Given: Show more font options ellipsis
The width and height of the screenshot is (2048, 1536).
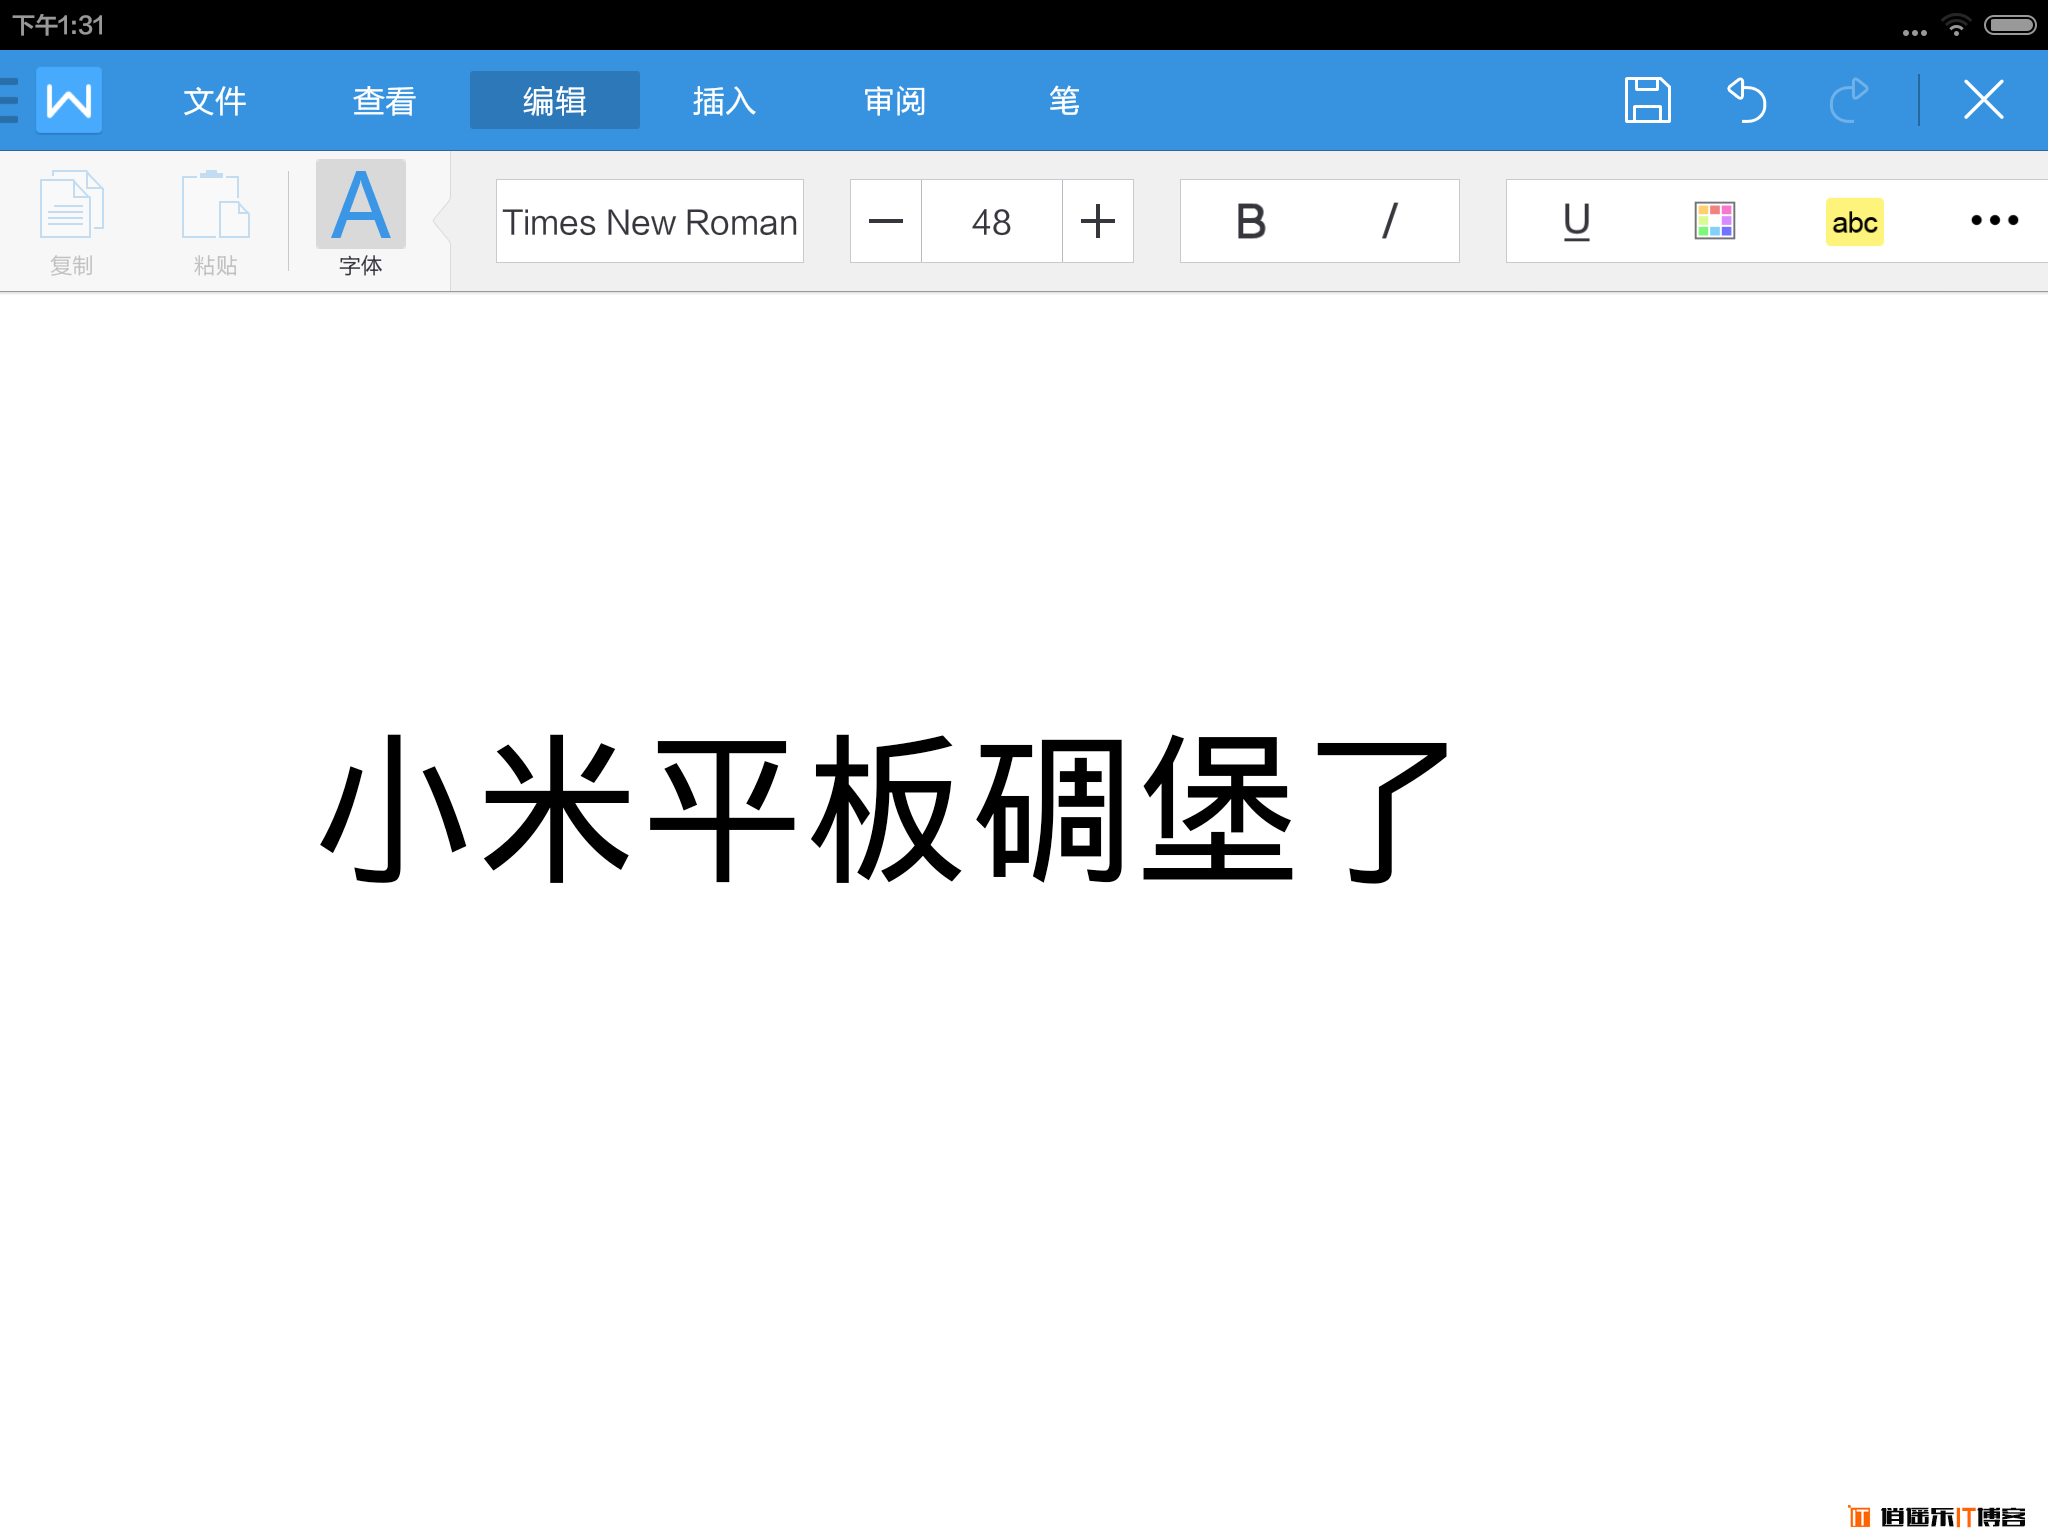Looking at the screenshot, I should [1994, 220].
